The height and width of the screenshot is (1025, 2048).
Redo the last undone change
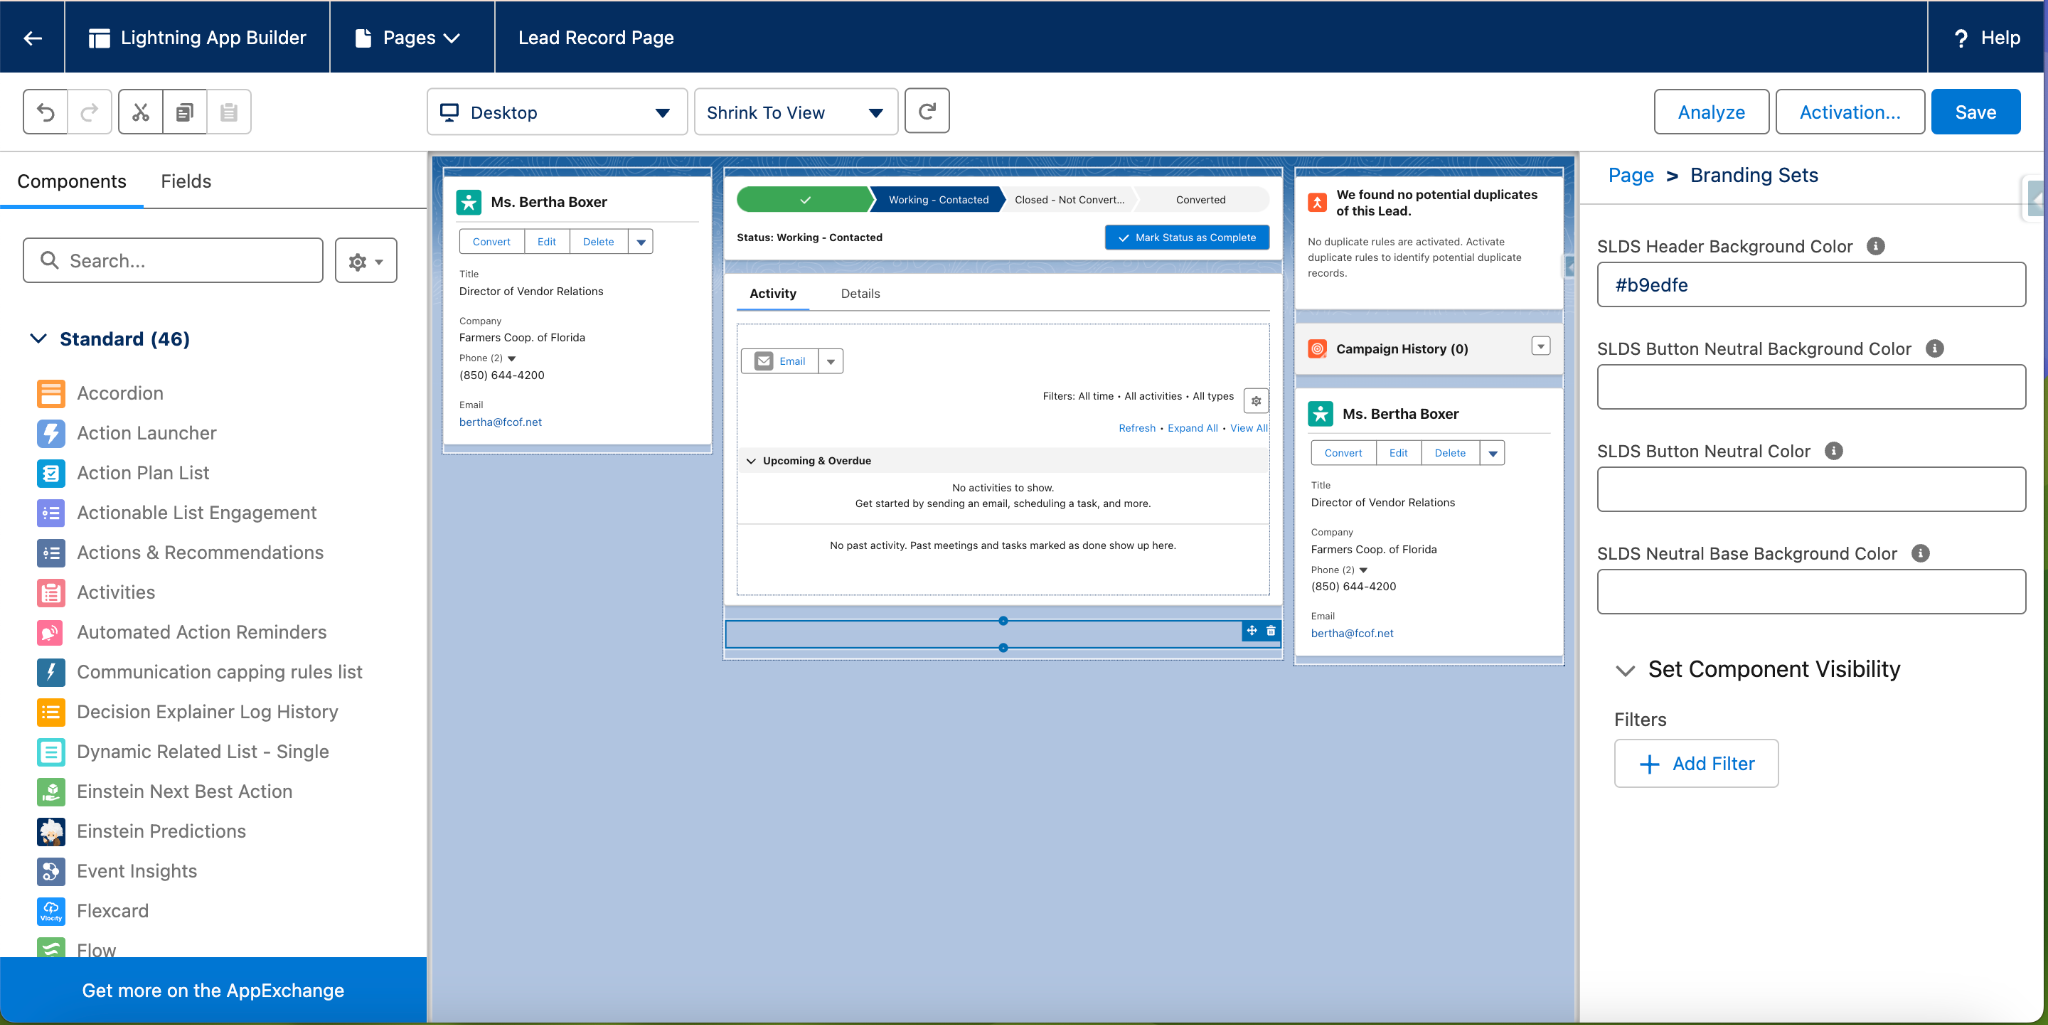coord(89,112)
